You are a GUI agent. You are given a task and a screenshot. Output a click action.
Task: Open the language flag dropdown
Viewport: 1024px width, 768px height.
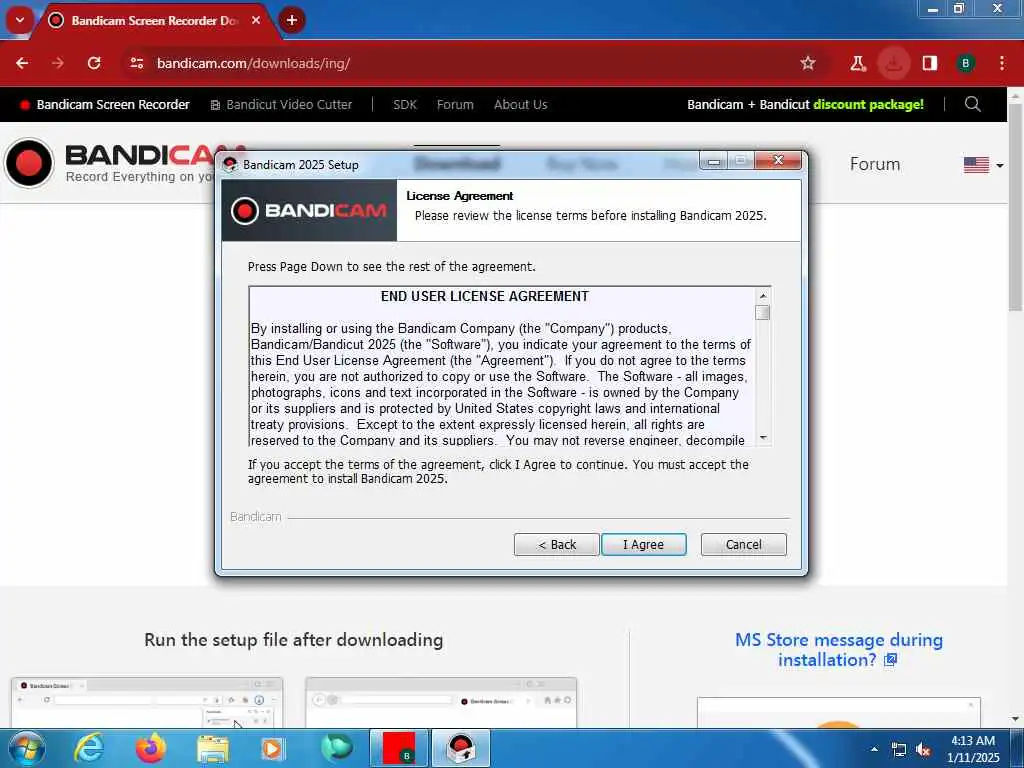pyautogui.click(x=983, y=165)
